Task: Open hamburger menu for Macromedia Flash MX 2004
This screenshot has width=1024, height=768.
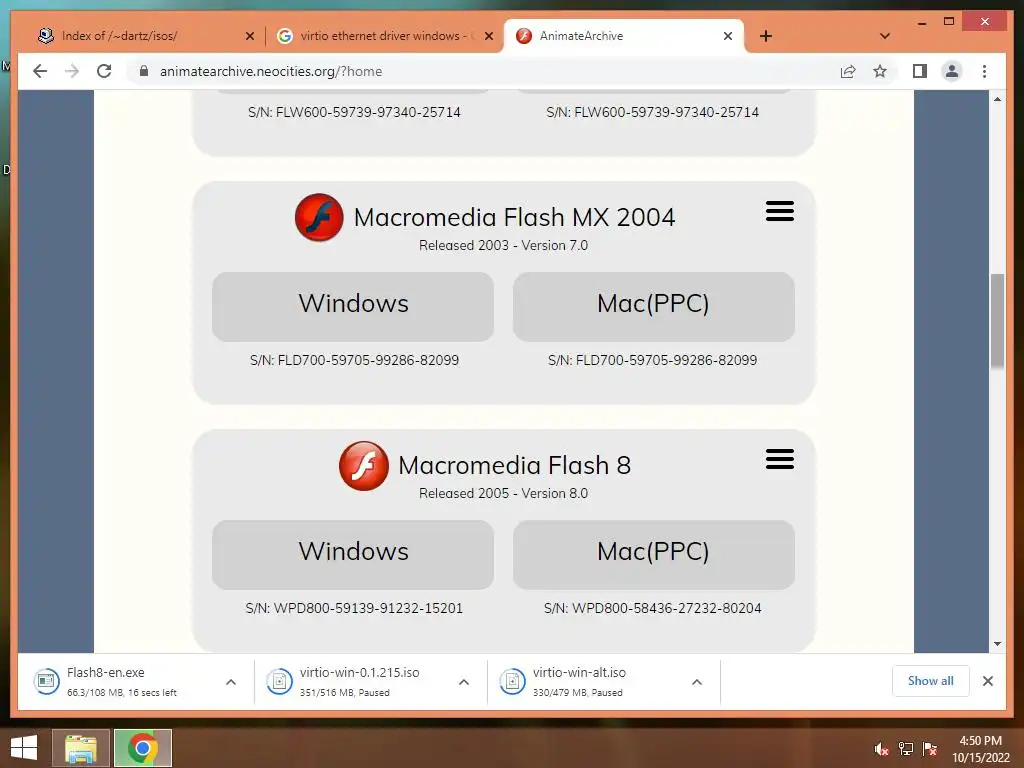Action: click(780, 211)
